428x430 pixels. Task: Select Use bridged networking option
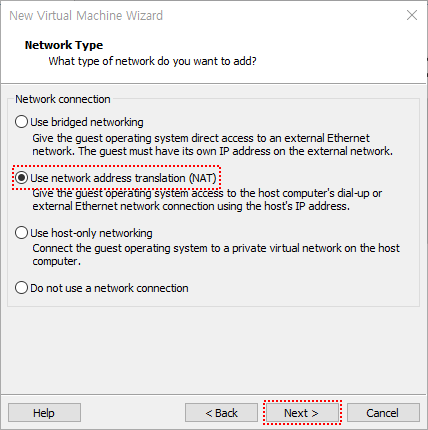(79, 122)
